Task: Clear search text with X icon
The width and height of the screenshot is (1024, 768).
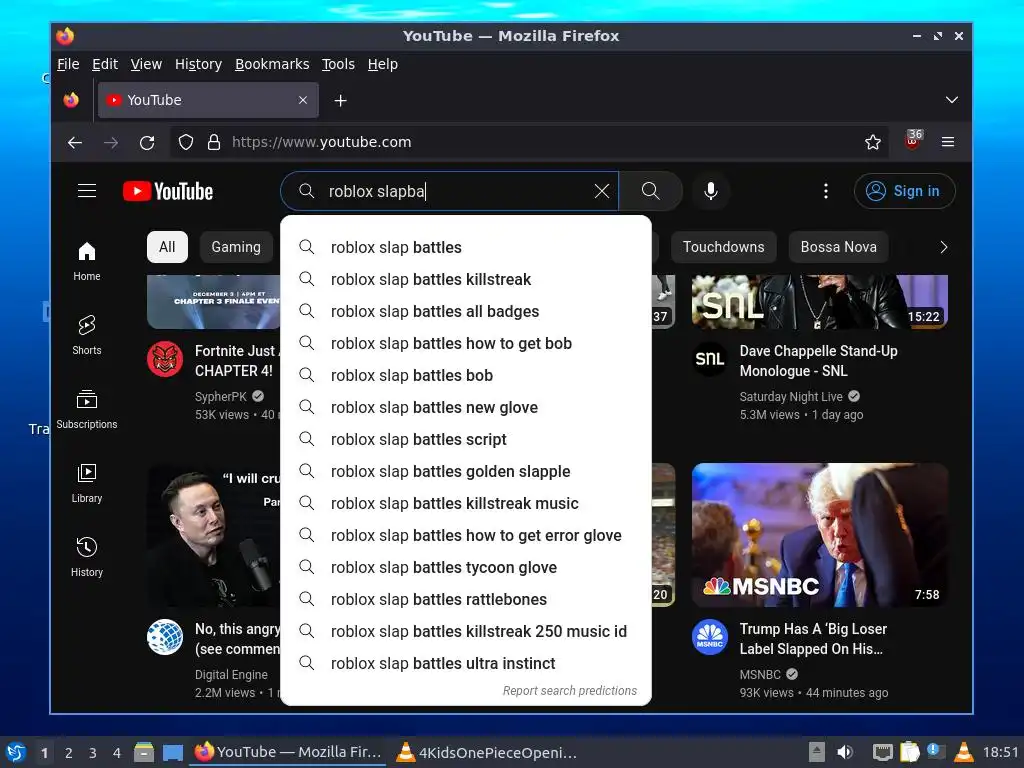Action: [x=601, y=191]
